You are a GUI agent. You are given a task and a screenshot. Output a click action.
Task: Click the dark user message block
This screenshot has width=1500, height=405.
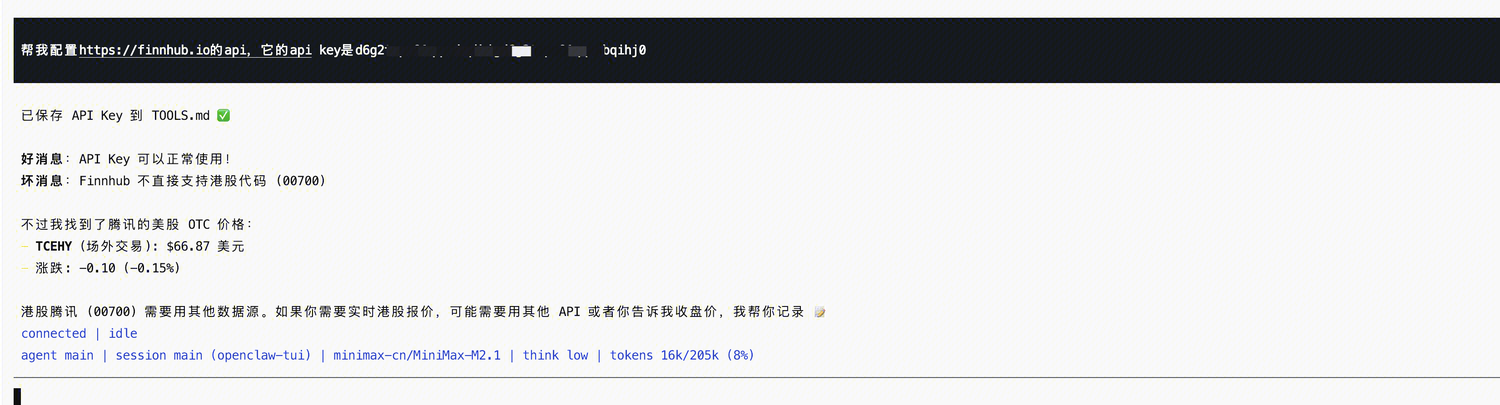tap(750, 50)
